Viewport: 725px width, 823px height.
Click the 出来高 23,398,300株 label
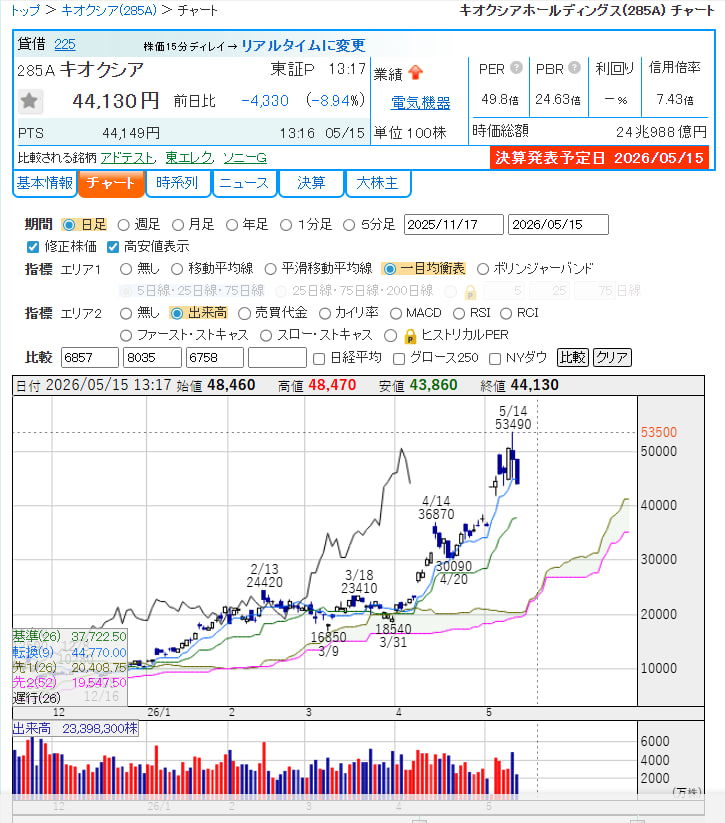[75, 729]
